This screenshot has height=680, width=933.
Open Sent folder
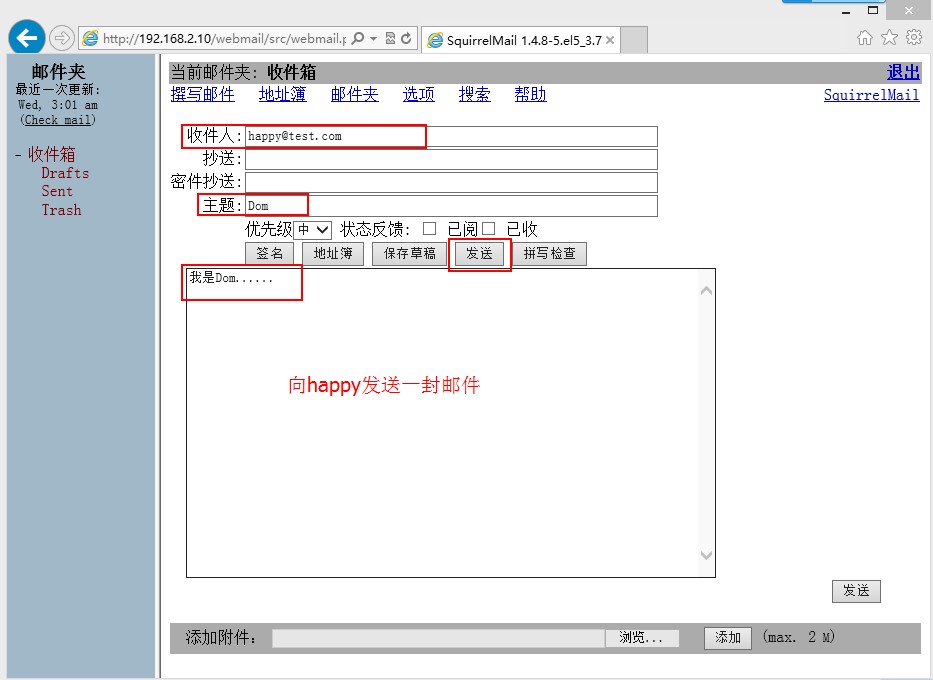pos(57,191)
